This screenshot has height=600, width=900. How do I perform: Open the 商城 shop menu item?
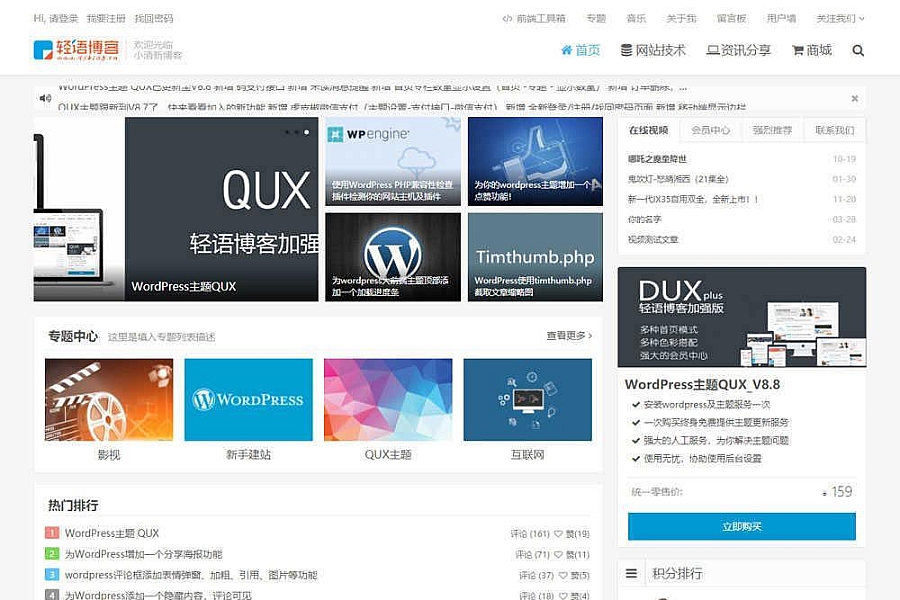tap(812, 51)
